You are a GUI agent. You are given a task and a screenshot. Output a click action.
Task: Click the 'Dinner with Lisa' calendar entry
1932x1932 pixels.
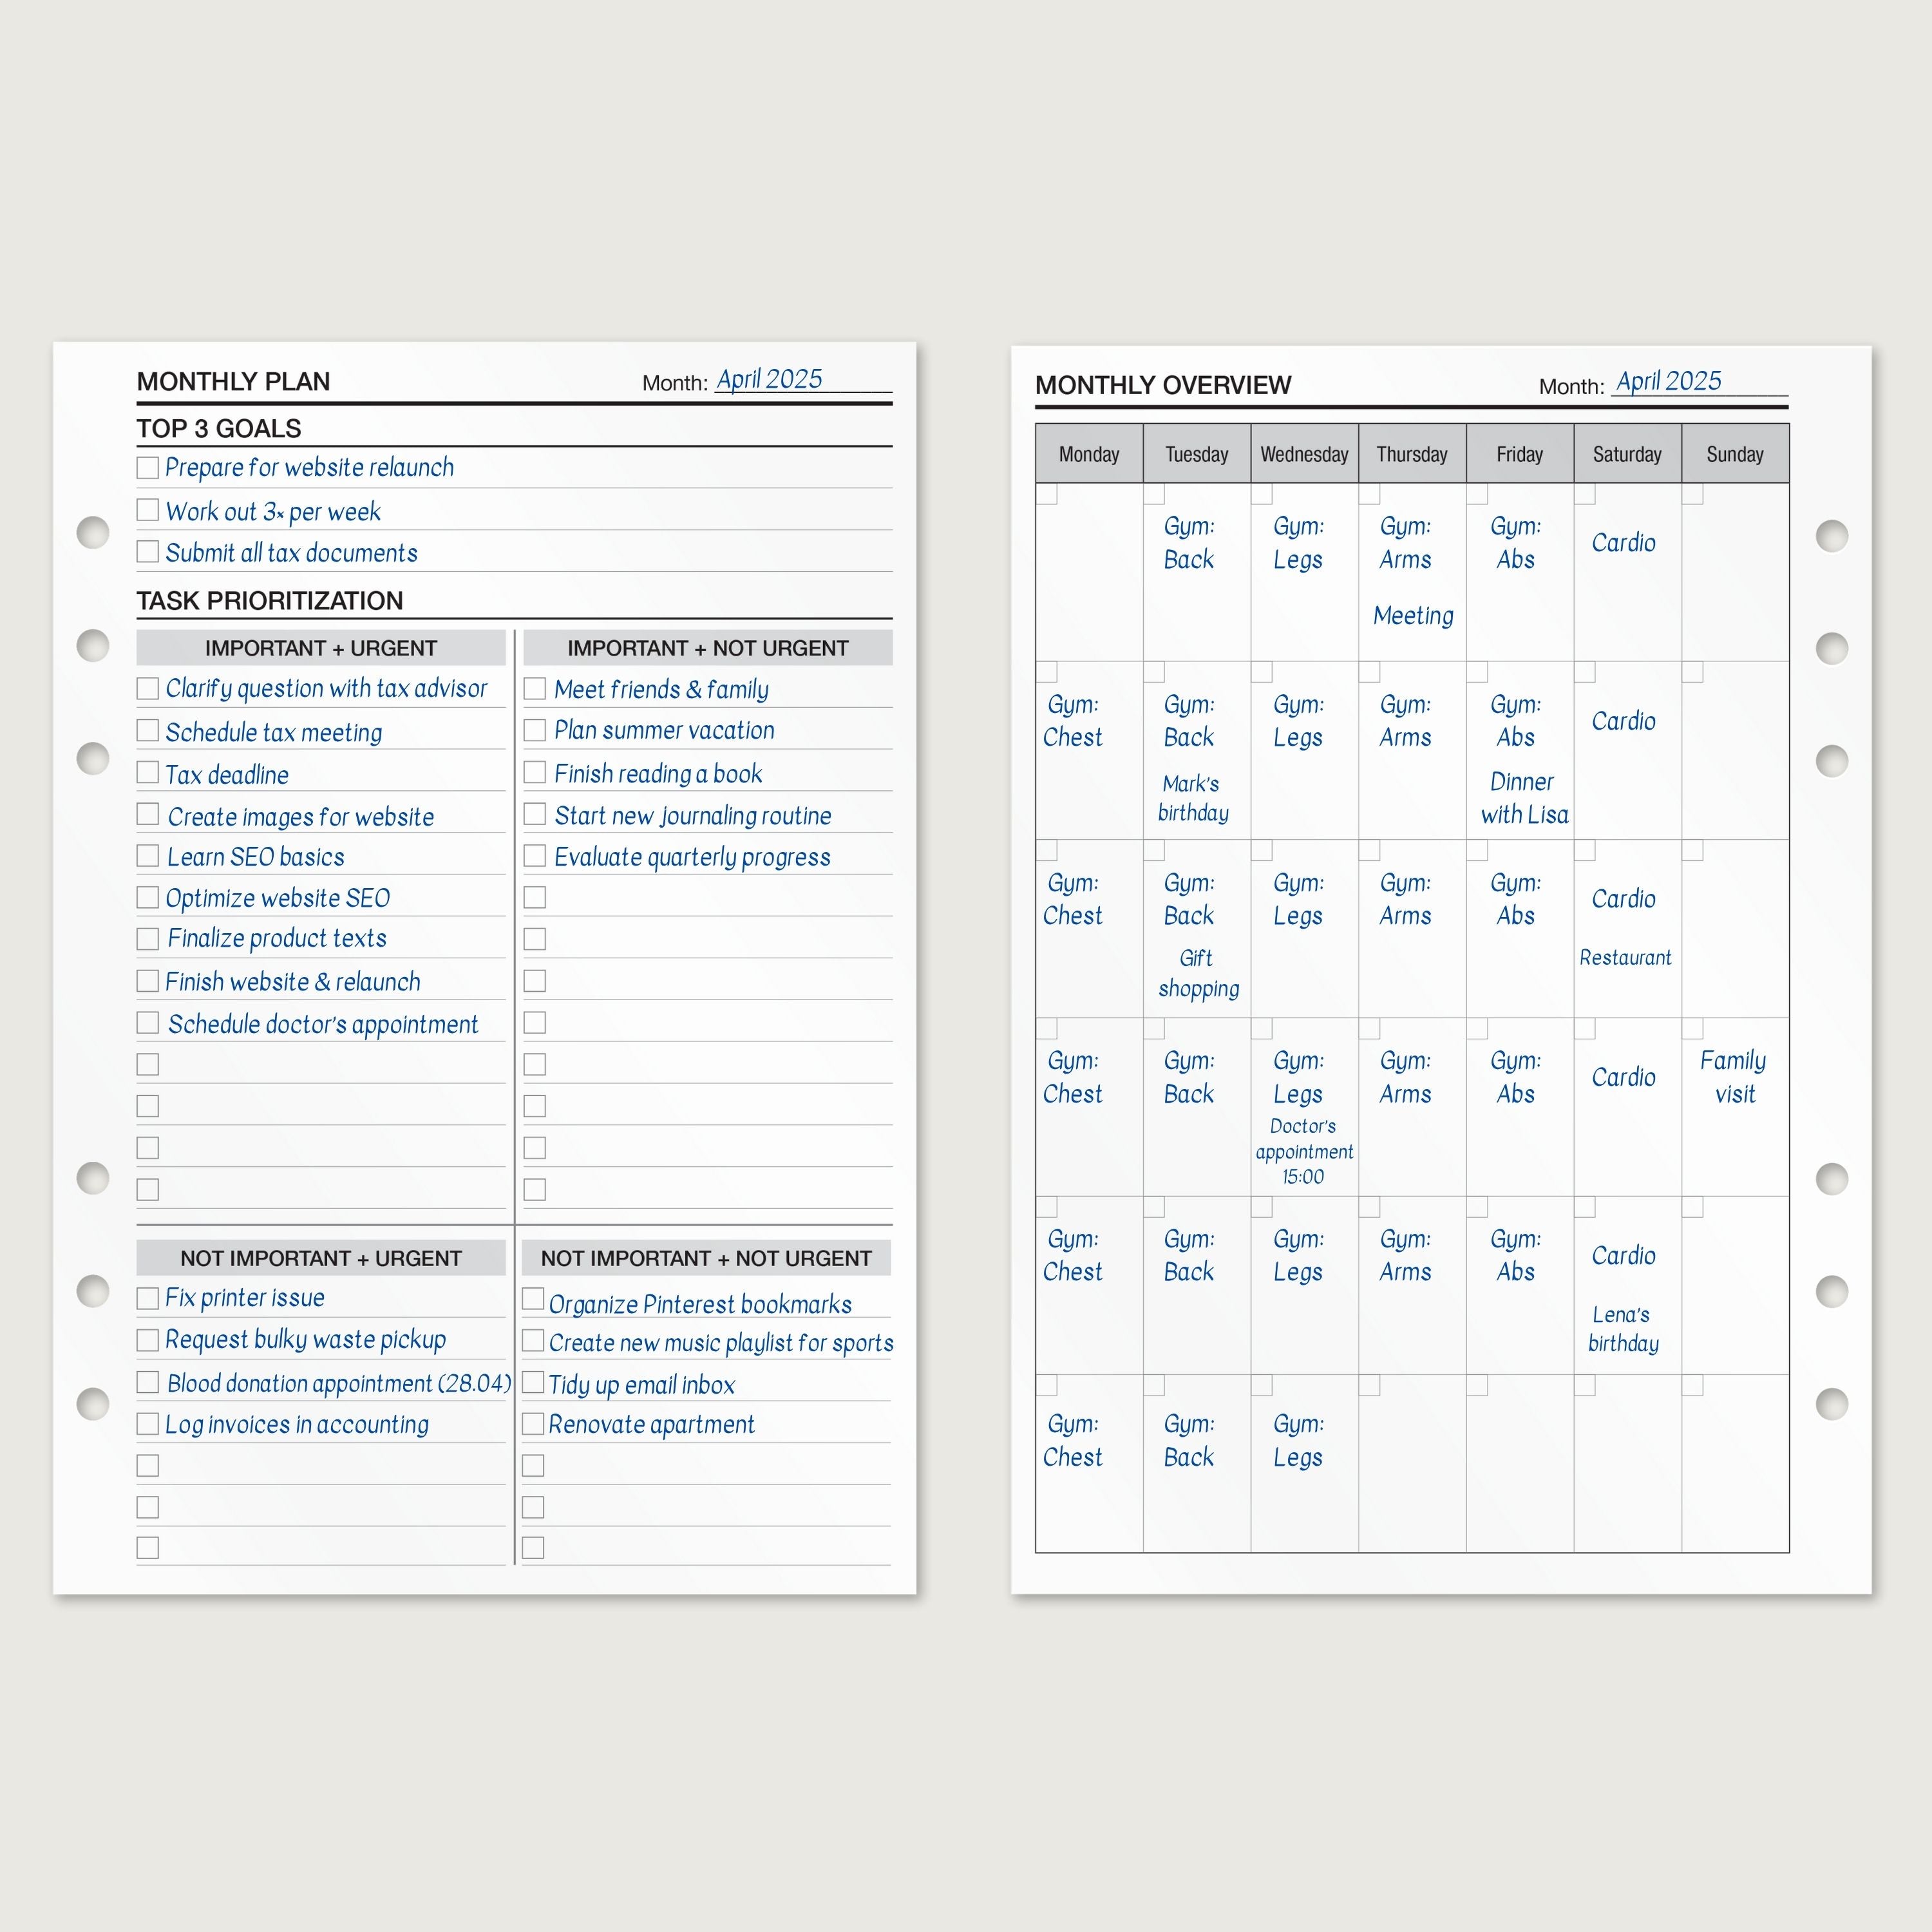[1523, 798]
